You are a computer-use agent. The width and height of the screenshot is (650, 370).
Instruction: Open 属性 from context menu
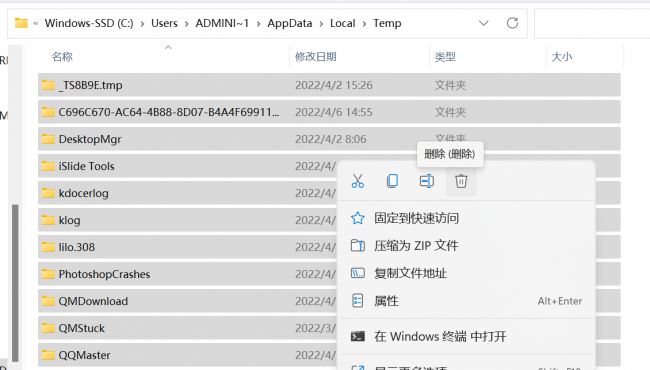pyautogui.click(x=466, y=300)
